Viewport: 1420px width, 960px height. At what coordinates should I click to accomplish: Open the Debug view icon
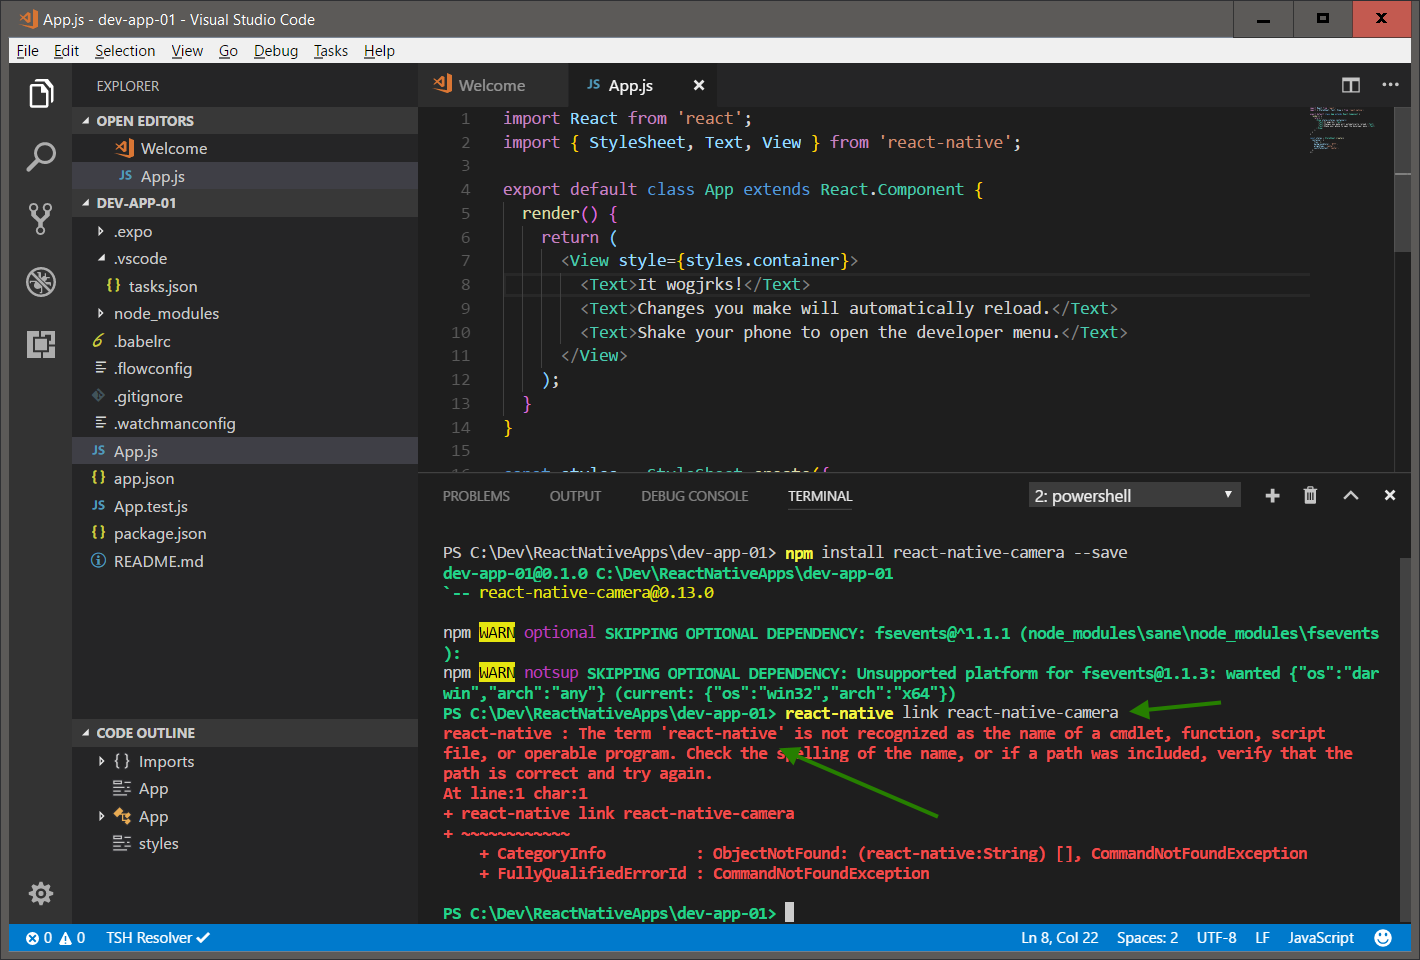[x=40, y=282]
